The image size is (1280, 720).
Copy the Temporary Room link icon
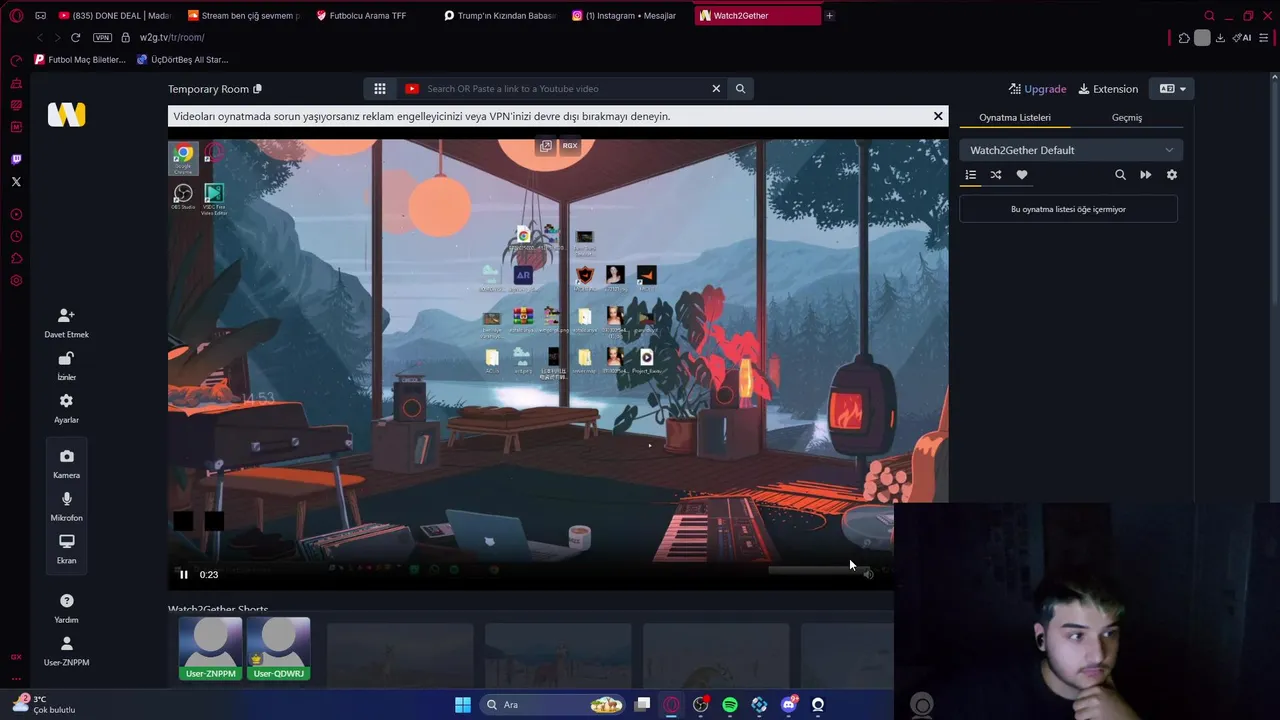point(257,89)
